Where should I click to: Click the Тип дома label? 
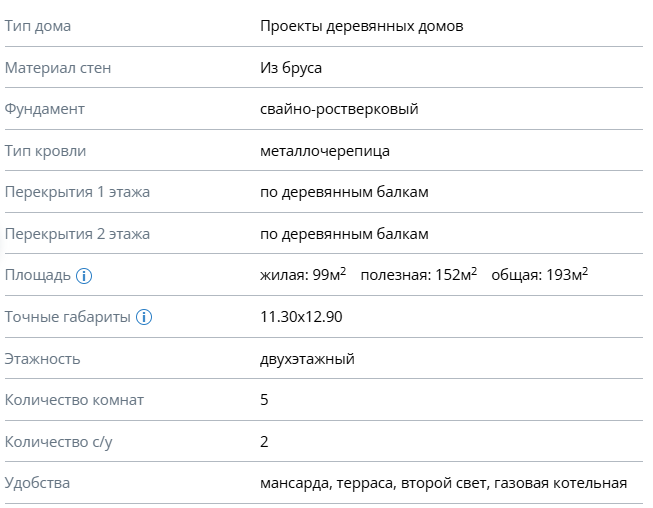(x=38, y=26)
